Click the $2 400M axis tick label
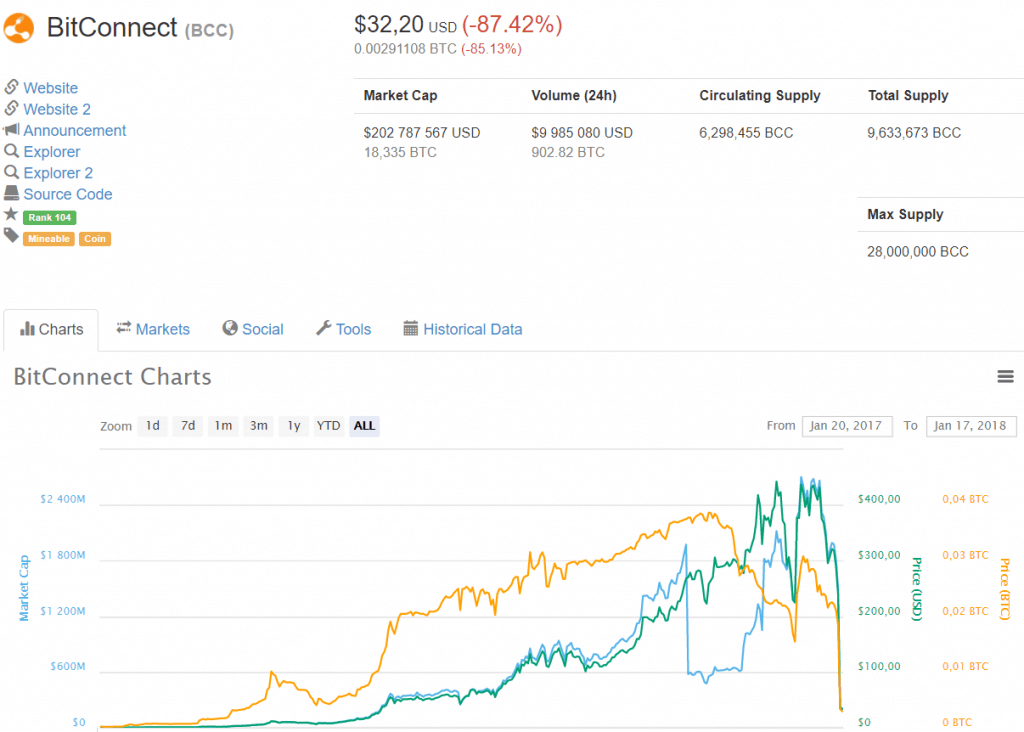 pos(63,500)
